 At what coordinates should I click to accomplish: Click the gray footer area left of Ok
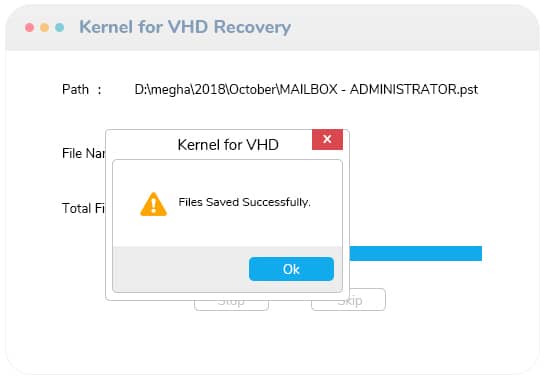[181, 269]
